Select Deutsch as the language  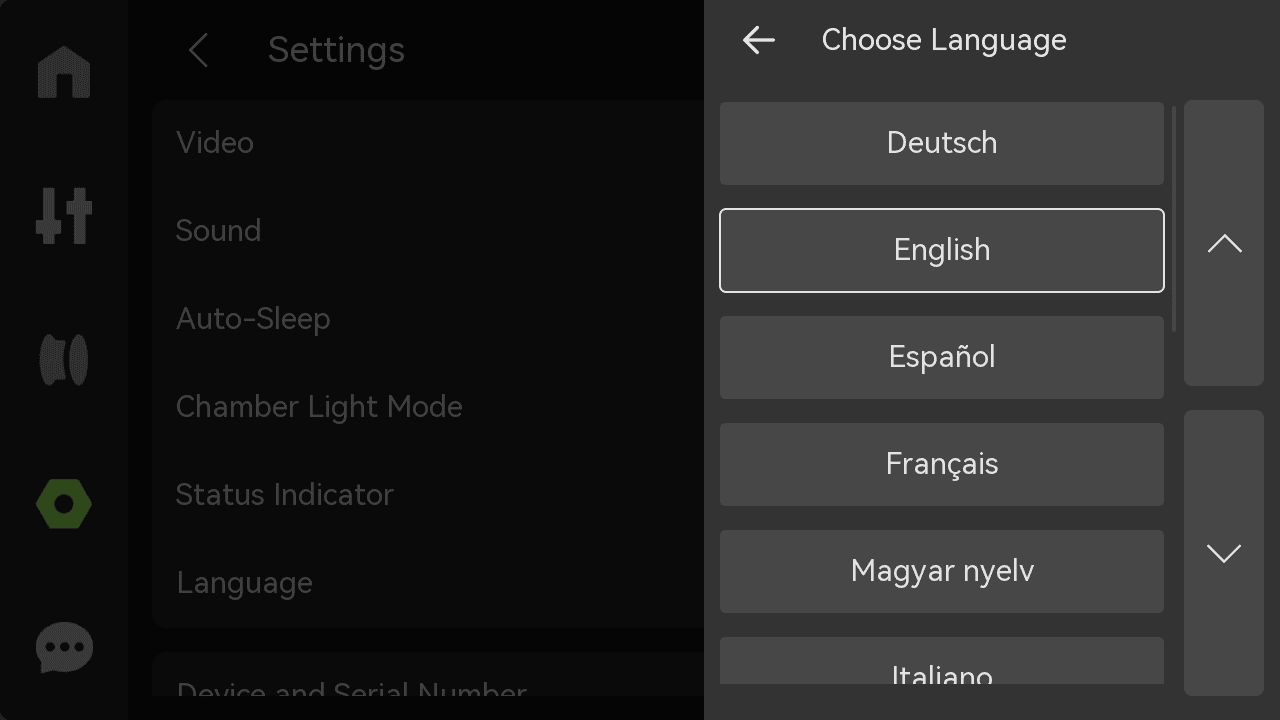click(x=942, y=143)
